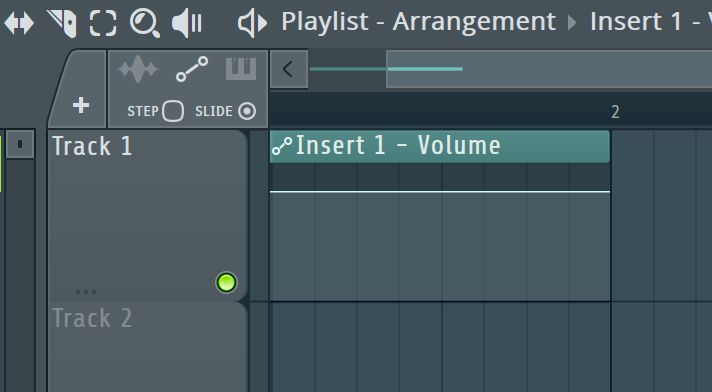The height and width of the screenshot is (392, 712).
Task: Select the Track 2 header
Action: click(147, 347)
